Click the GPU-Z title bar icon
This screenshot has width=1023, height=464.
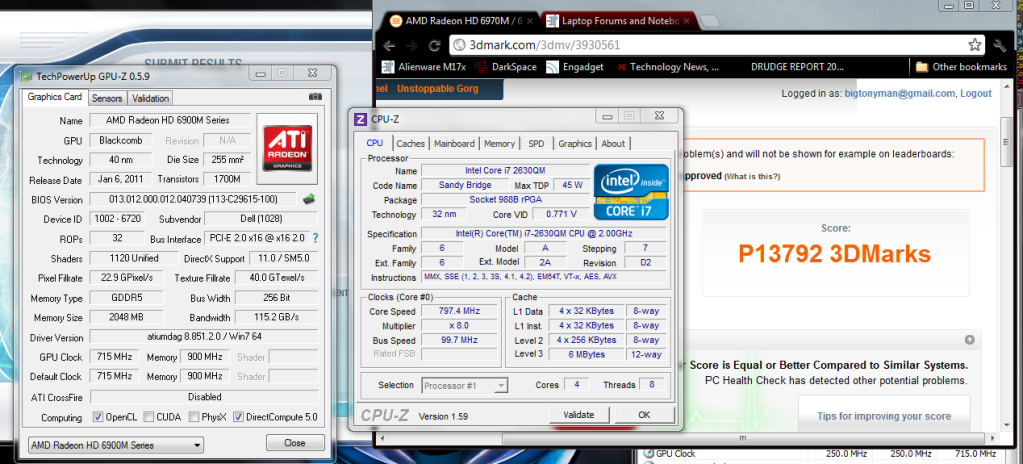(26, 76)
